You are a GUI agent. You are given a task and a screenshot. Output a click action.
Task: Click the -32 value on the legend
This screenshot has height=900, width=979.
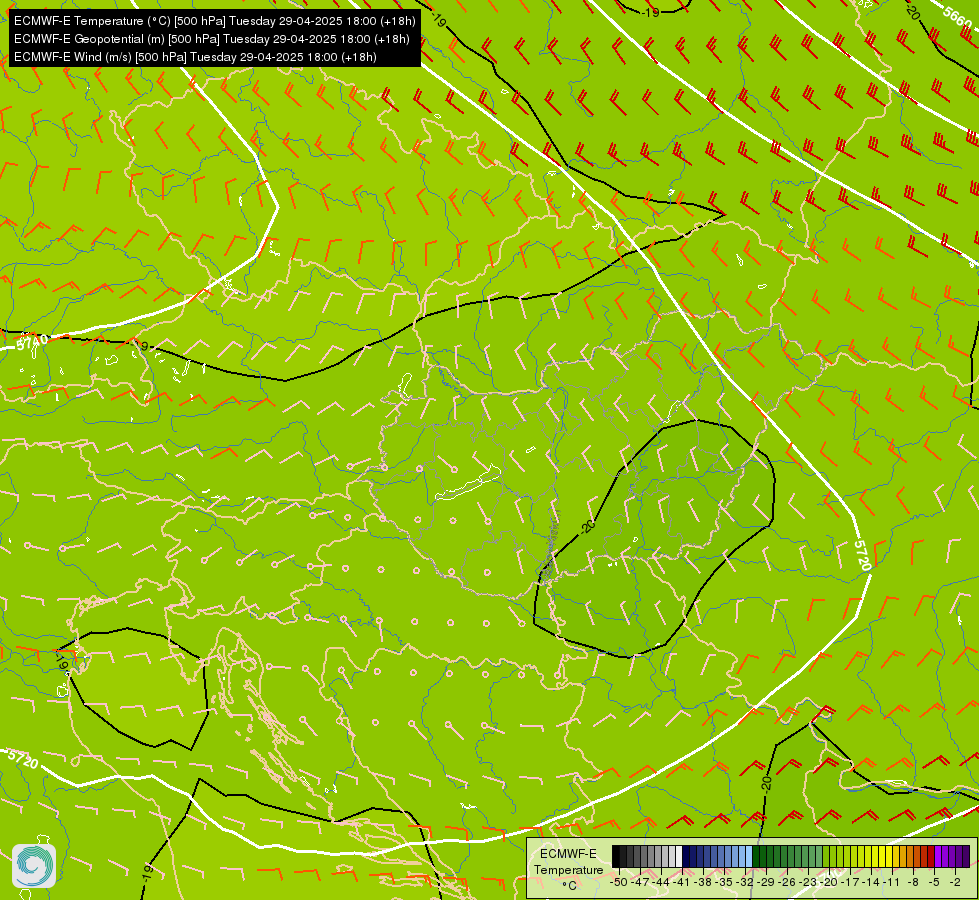click(x=745, y=883)
